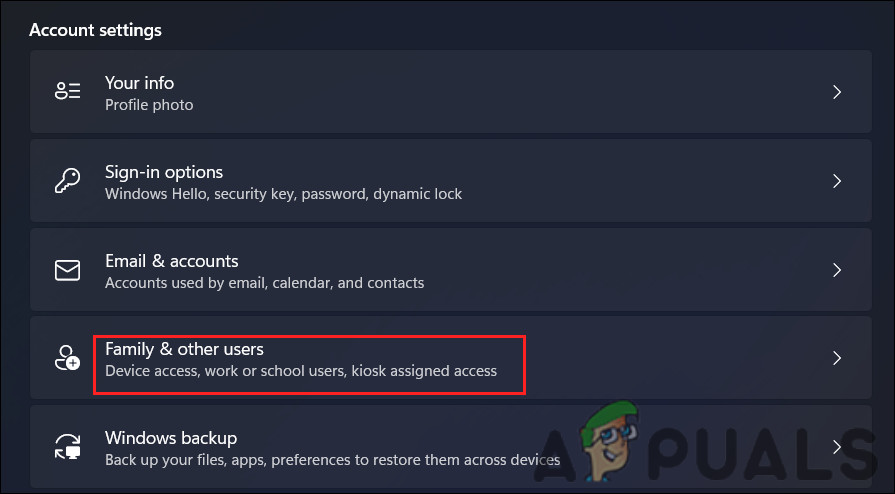The height and width of the screenshot is (494, 895).
Task: Click the add-person icon for Family & other users
Action: coord(67,359)
